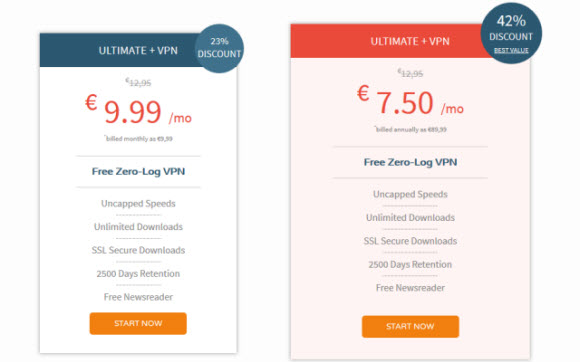
Task: Select the €7.50 /mo price
Action: click(x=410, y=101)
